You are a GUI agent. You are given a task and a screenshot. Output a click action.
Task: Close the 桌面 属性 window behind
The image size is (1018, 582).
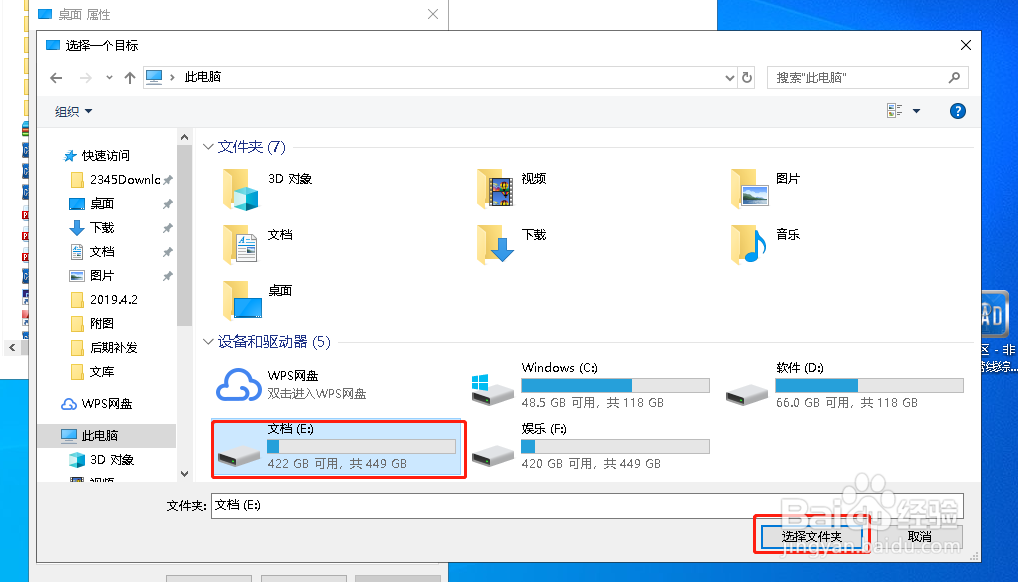pos(433,14)
